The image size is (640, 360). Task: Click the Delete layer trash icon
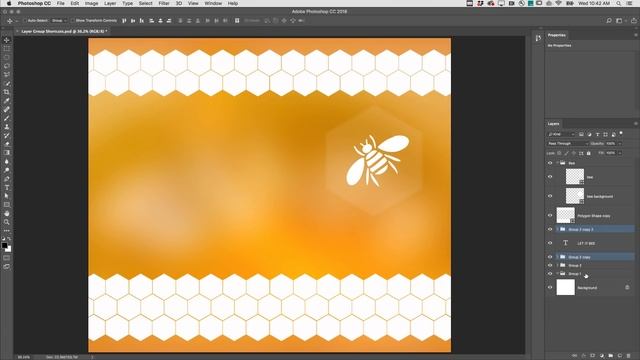(x=628, y=356)
